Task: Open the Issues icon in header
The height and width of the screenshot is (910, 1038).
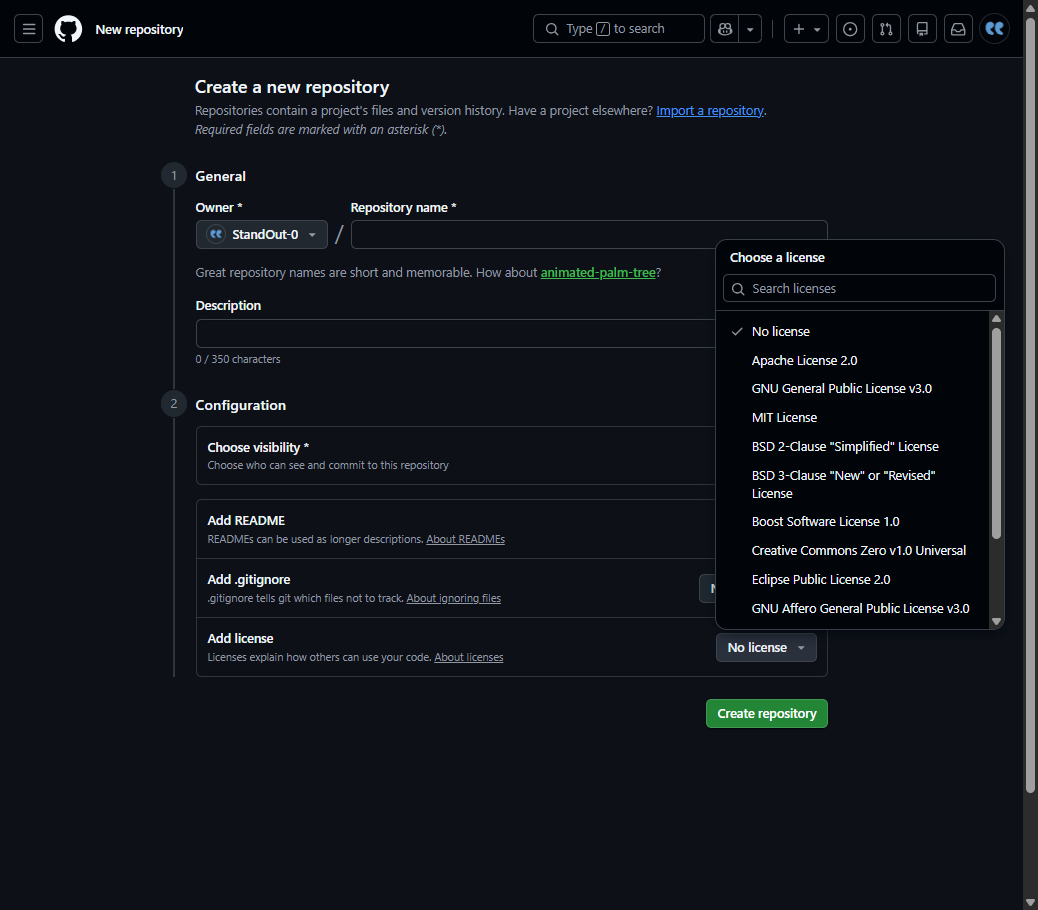Action: [x=851, y=29]
